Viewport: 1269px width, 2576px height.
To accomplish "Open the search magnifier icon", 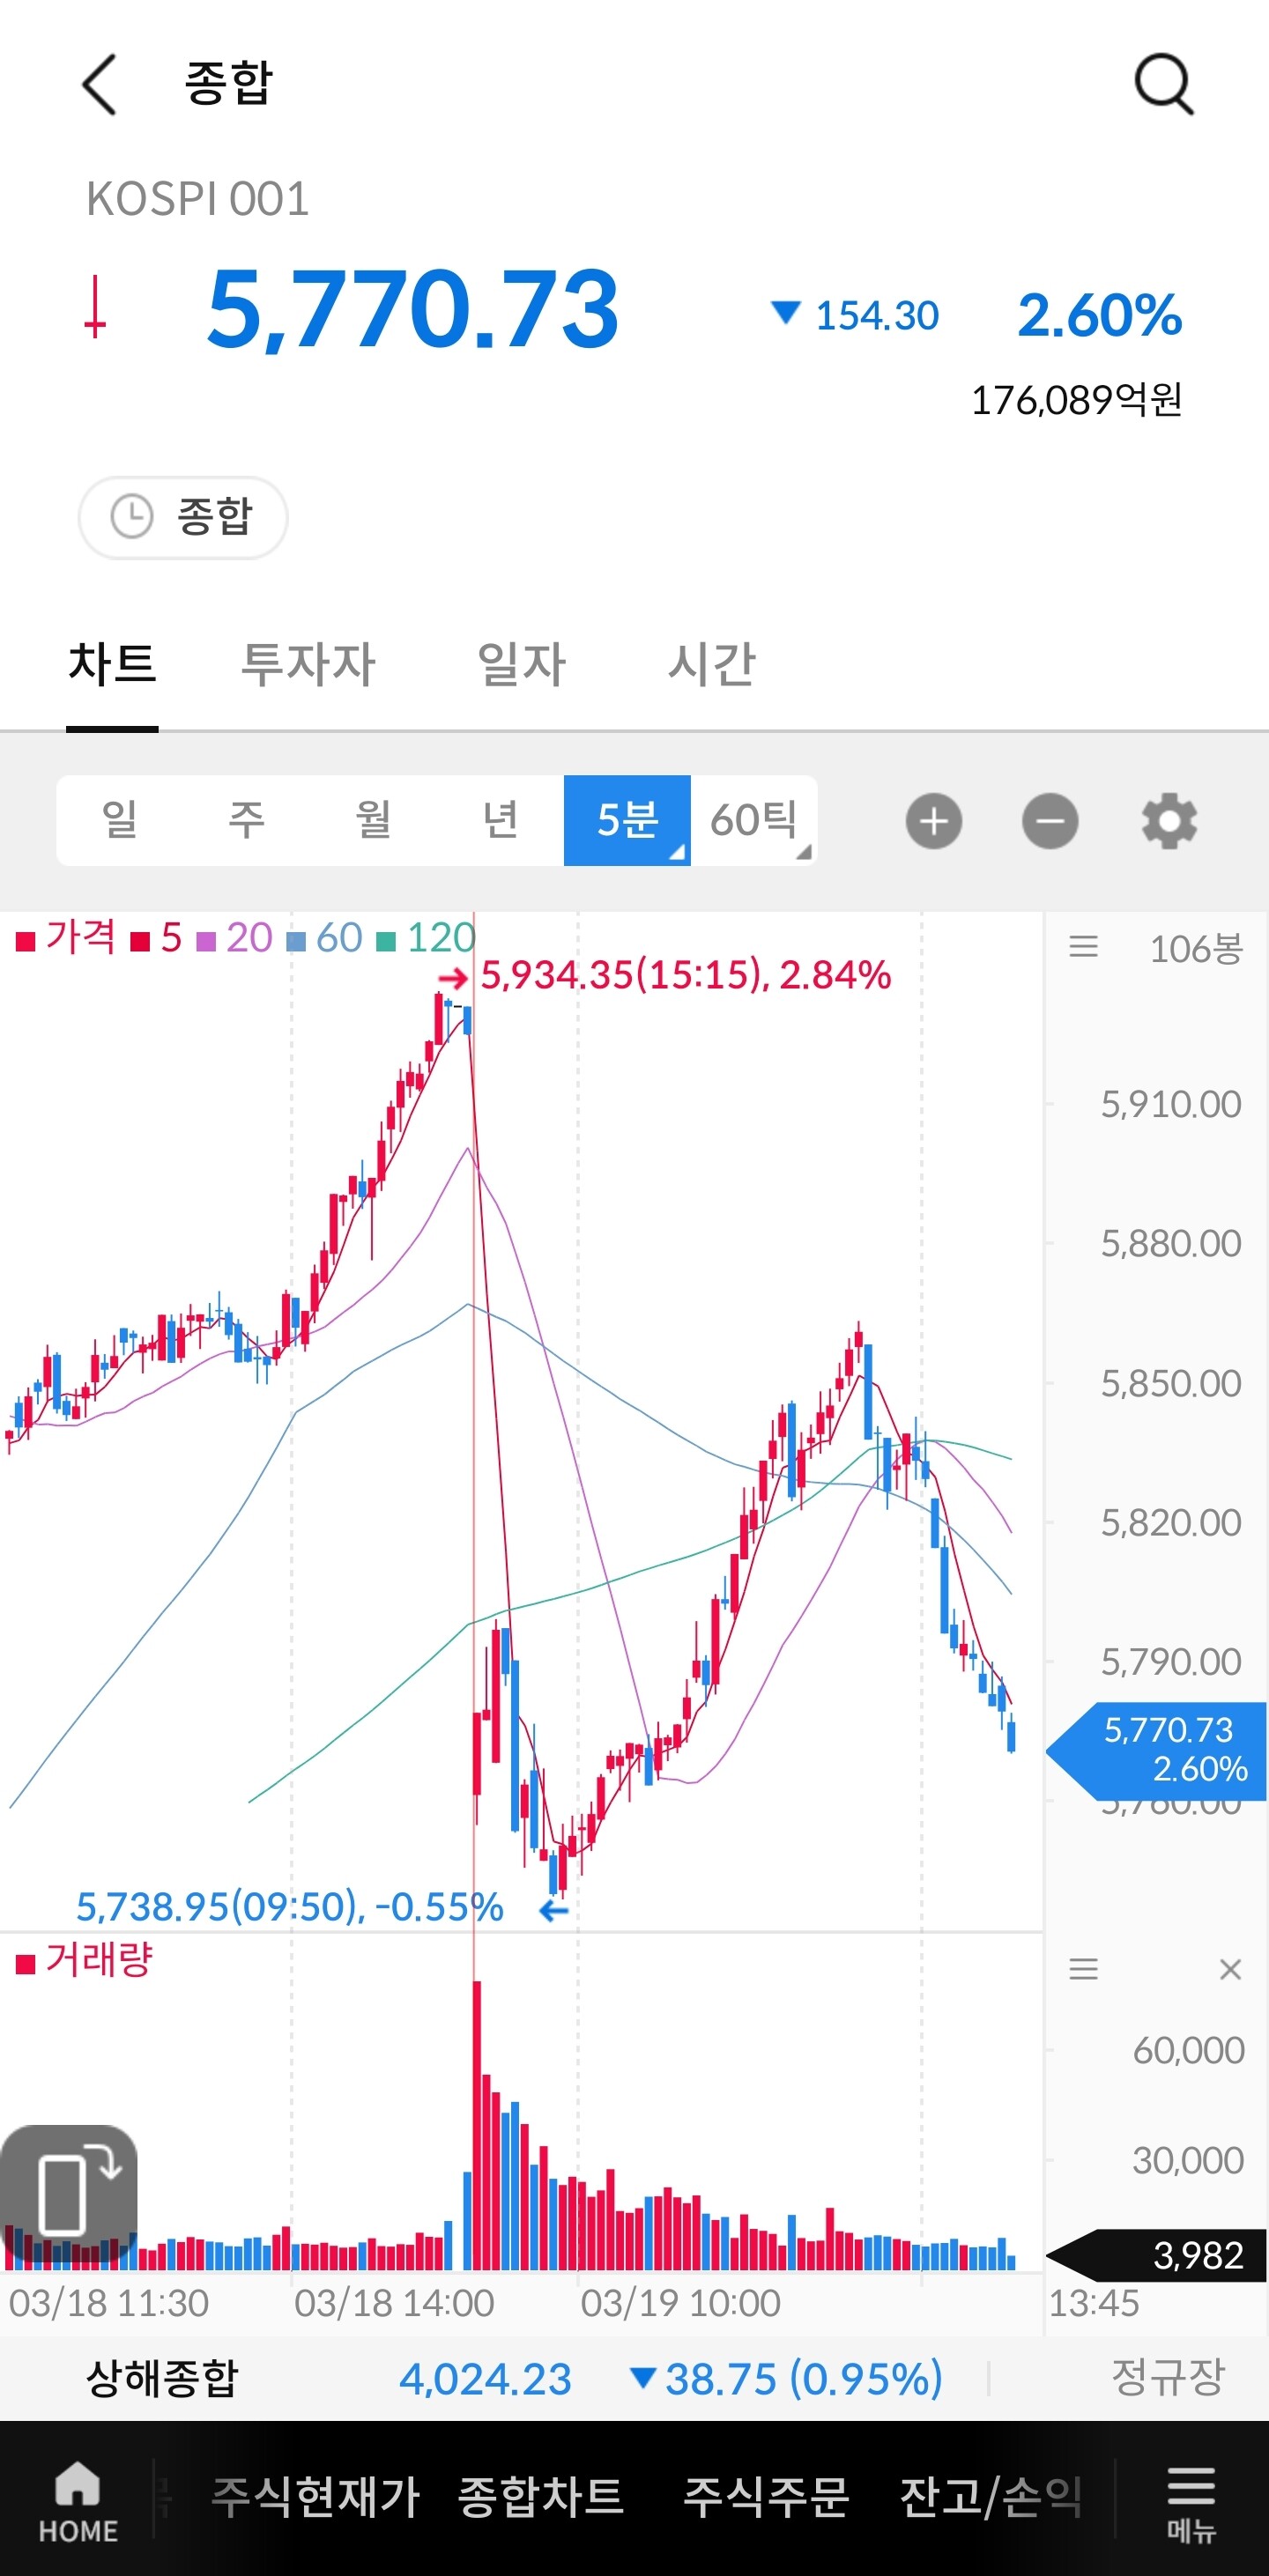I will coord(1164,85).
